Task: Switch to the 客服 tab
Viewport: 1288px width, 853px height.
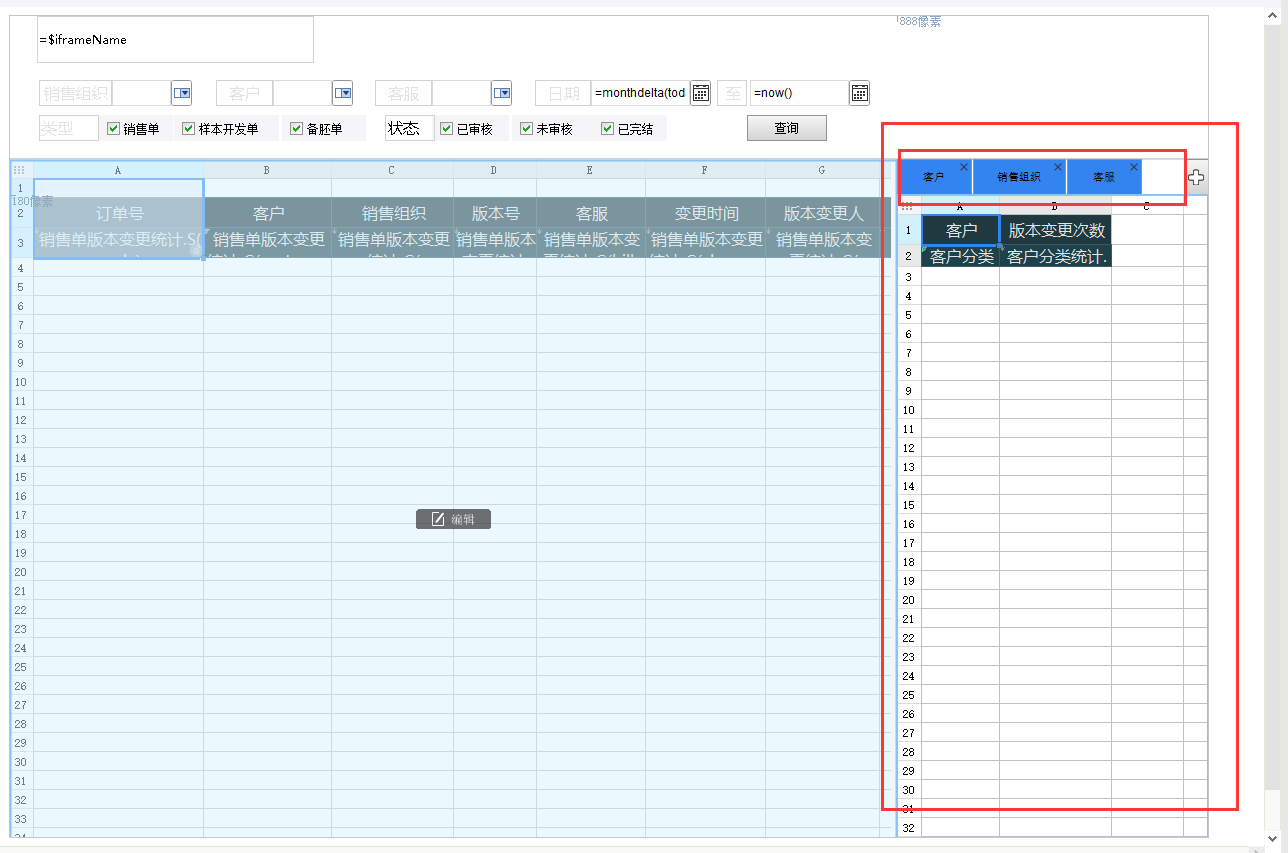Action: [x=1103, y=177]
